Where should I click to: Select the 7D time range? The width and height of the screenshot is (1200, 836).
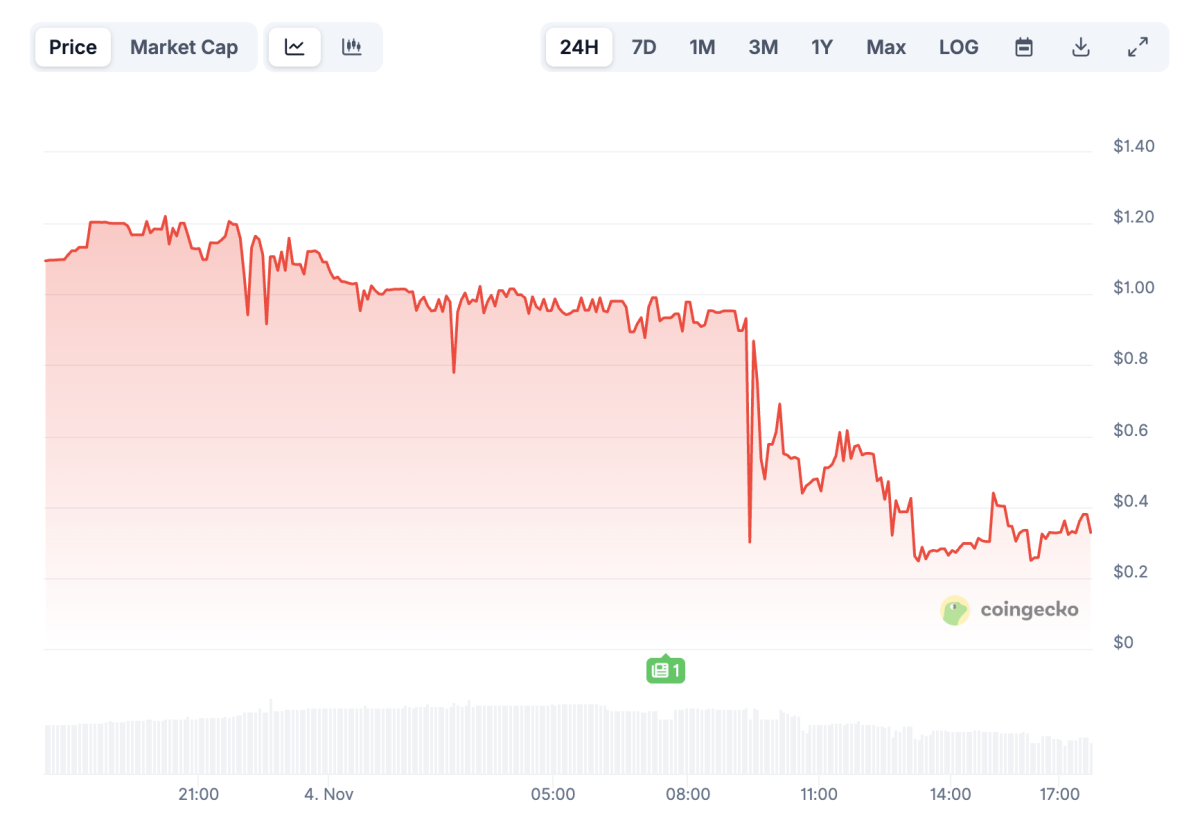pos(644,47)
